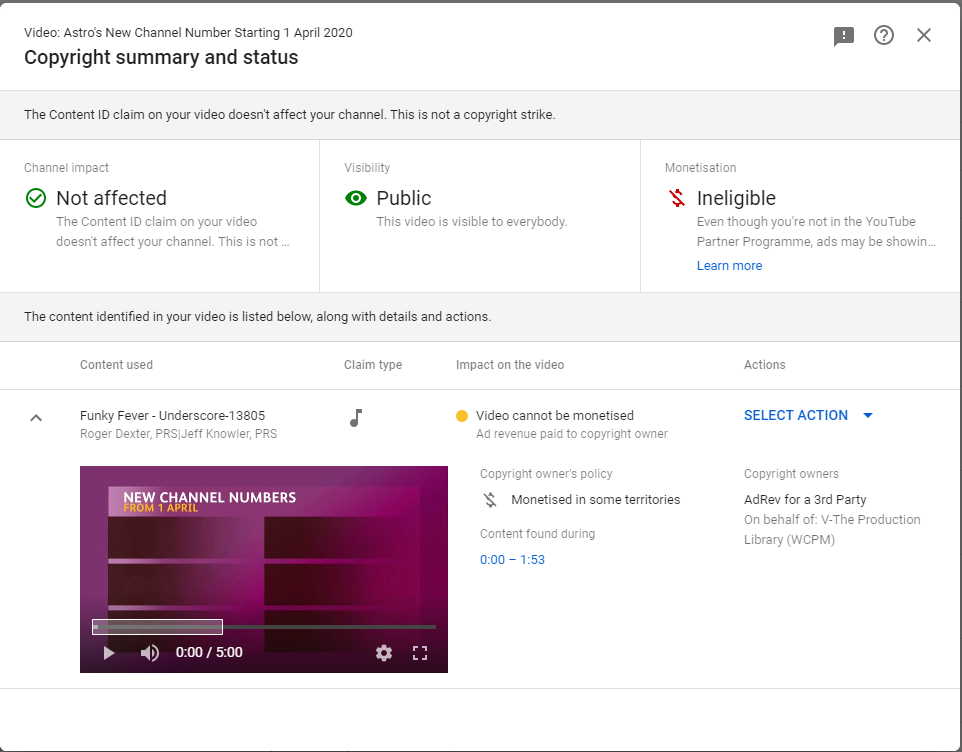Image resolution: width=962 pixels, height=752 pixels.
Task: Click the 'Public' visibility heading
Action: coord(404,198)
